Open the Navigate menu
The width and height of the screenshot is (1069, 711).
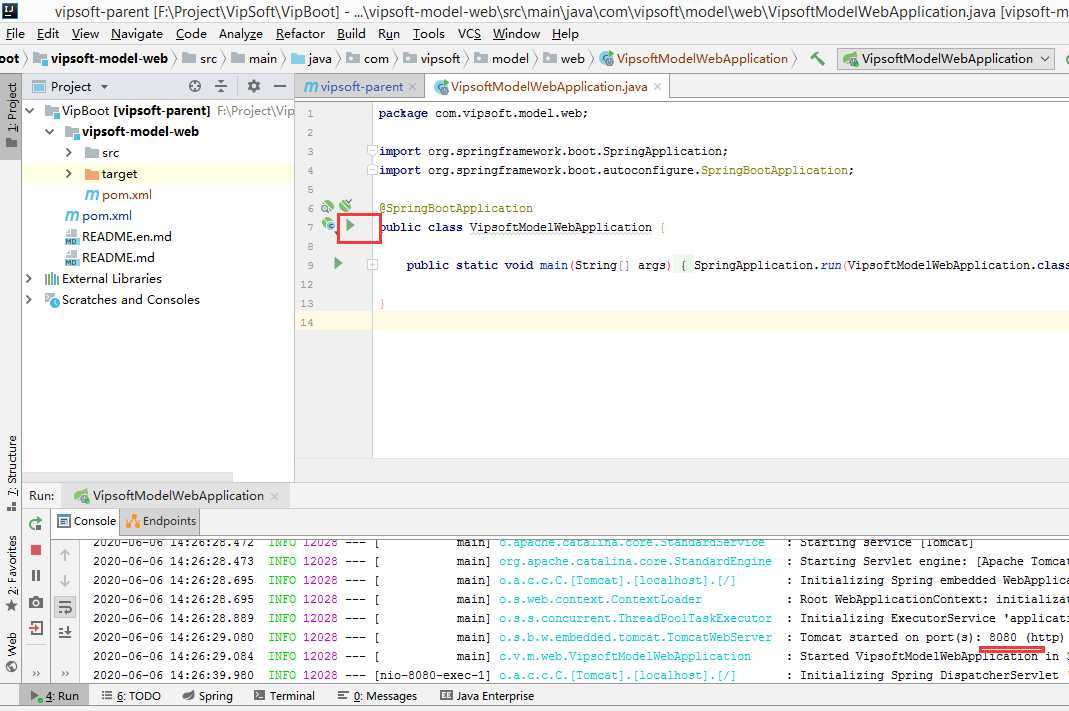pos(137,33)
